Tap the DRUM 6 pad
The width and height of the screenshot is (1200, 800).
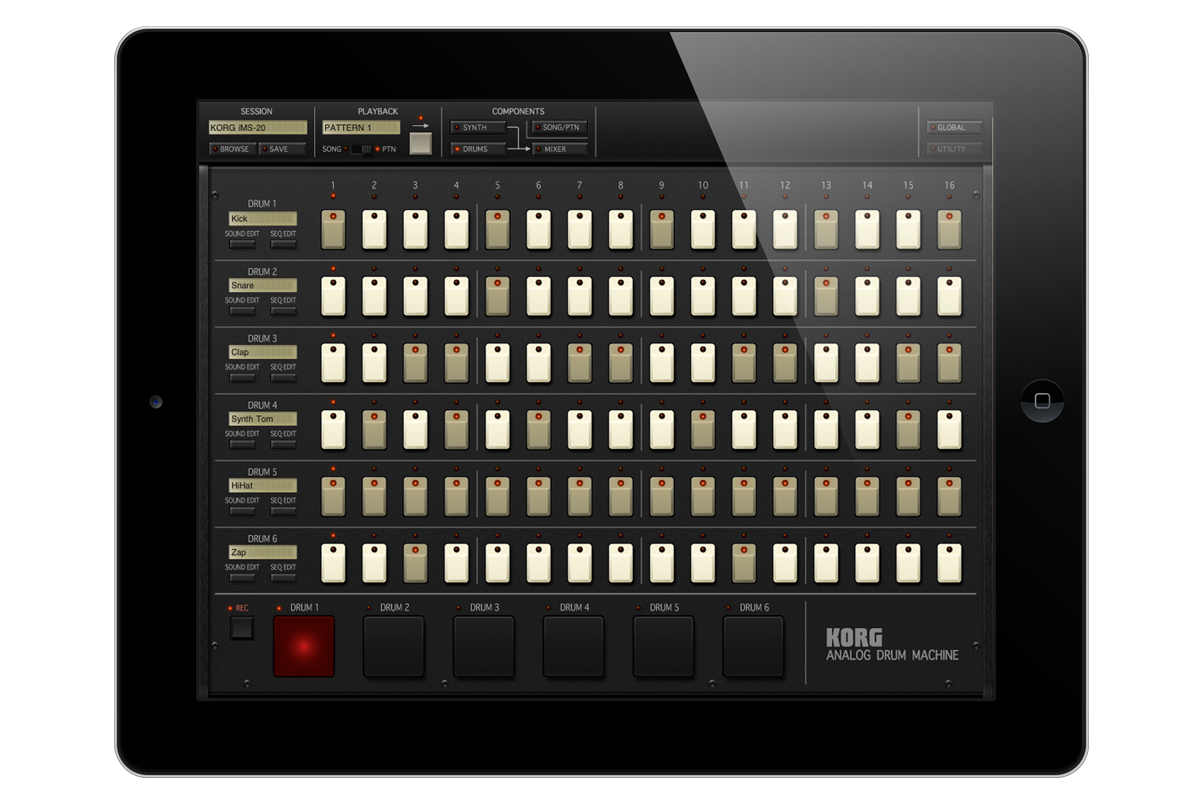point(754,646)
